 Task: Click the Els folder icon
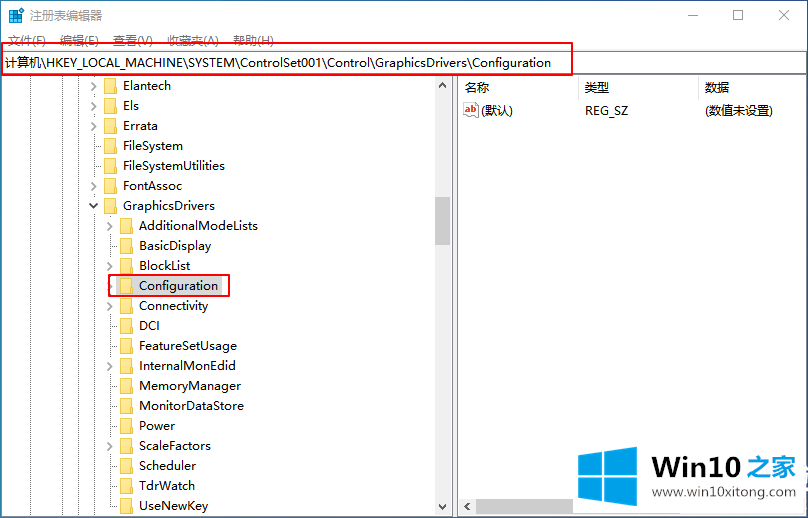click(110, 106)
